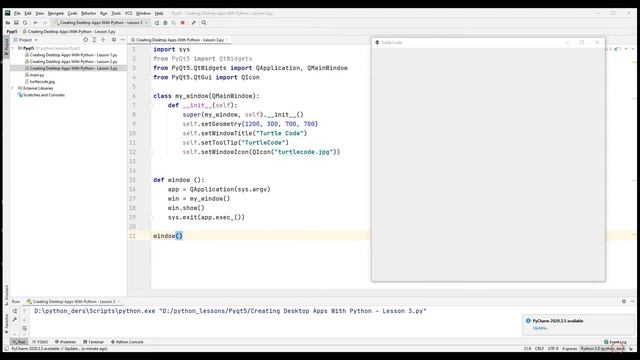Image resolution: width=640 pixels, height=360 pixels.
Task: Open Settings via the wrench toolbar icon
Action: click(x=193, y=23)
